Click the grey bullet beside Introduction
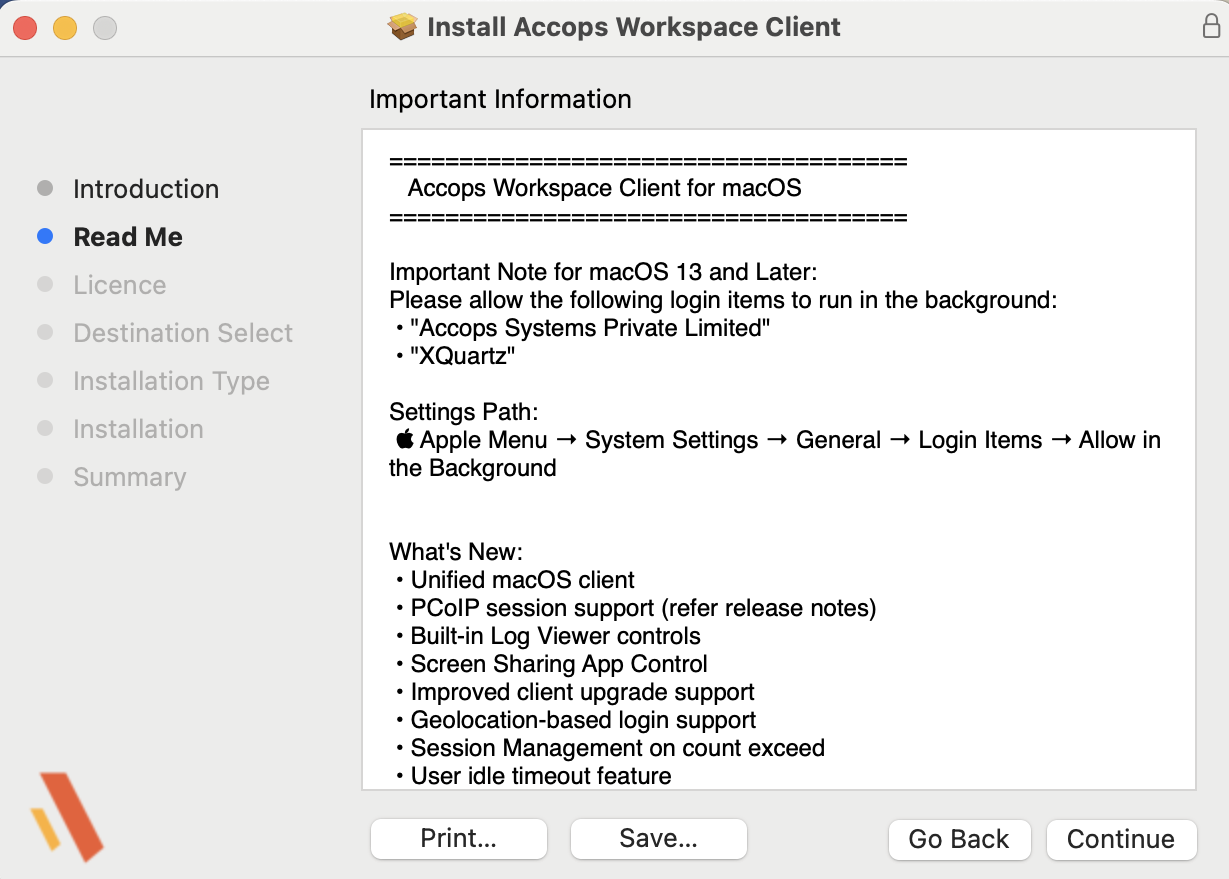 click(45, 189)
